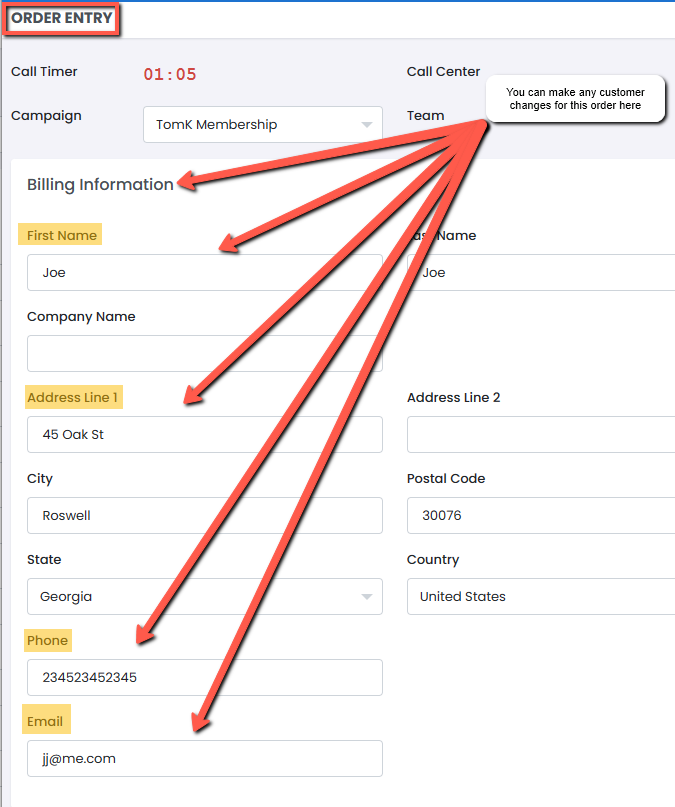Click the red call timer display
675x807 pixels.
[x=170, y=74]
